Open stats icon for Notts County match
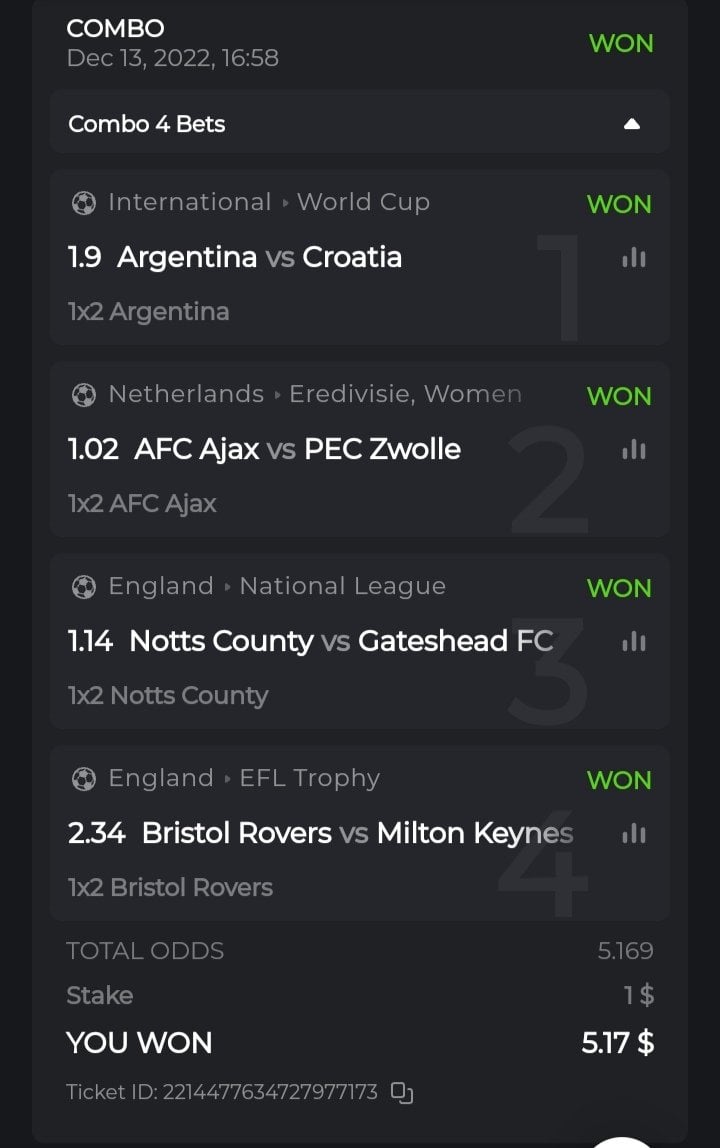720x1148 pixels. click(633, 642)
